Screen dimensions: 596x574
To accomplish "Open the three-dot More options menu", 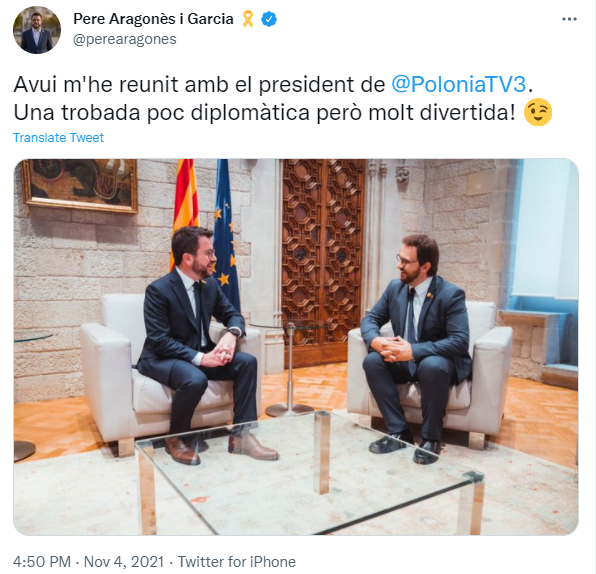I will click(569, 19).
